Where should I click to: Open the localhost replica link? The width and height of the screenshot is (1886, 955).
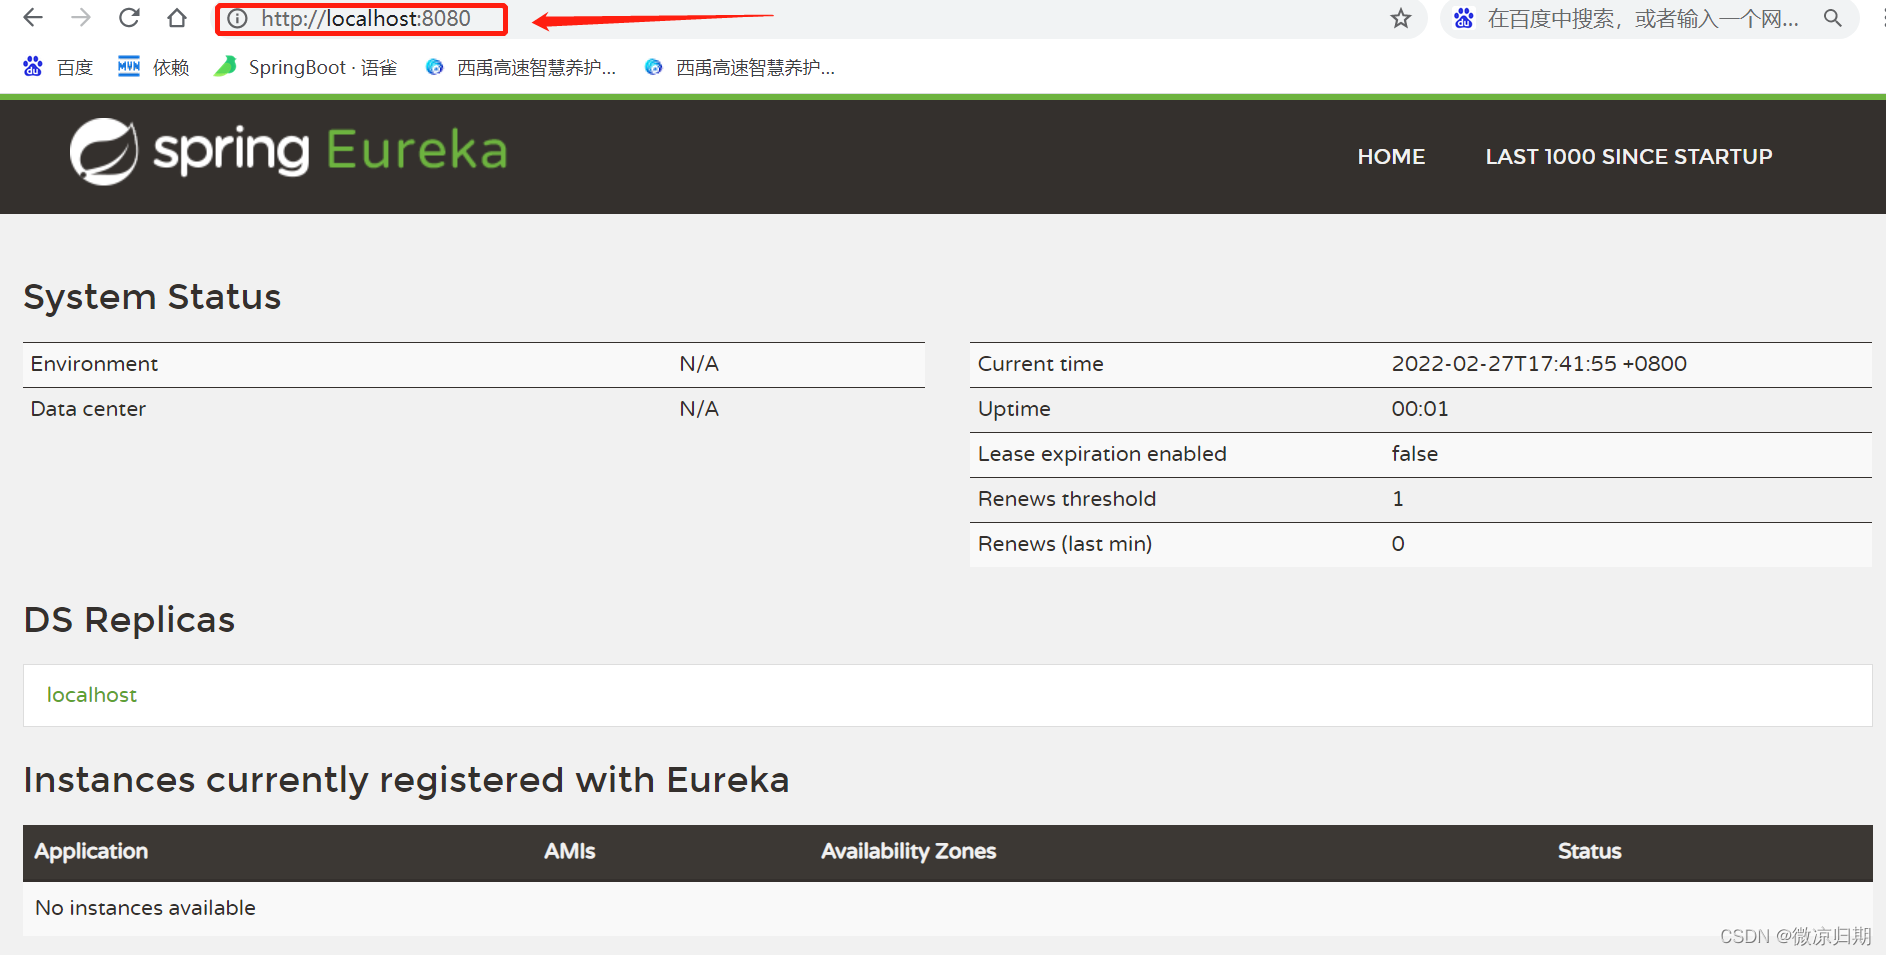92,695
